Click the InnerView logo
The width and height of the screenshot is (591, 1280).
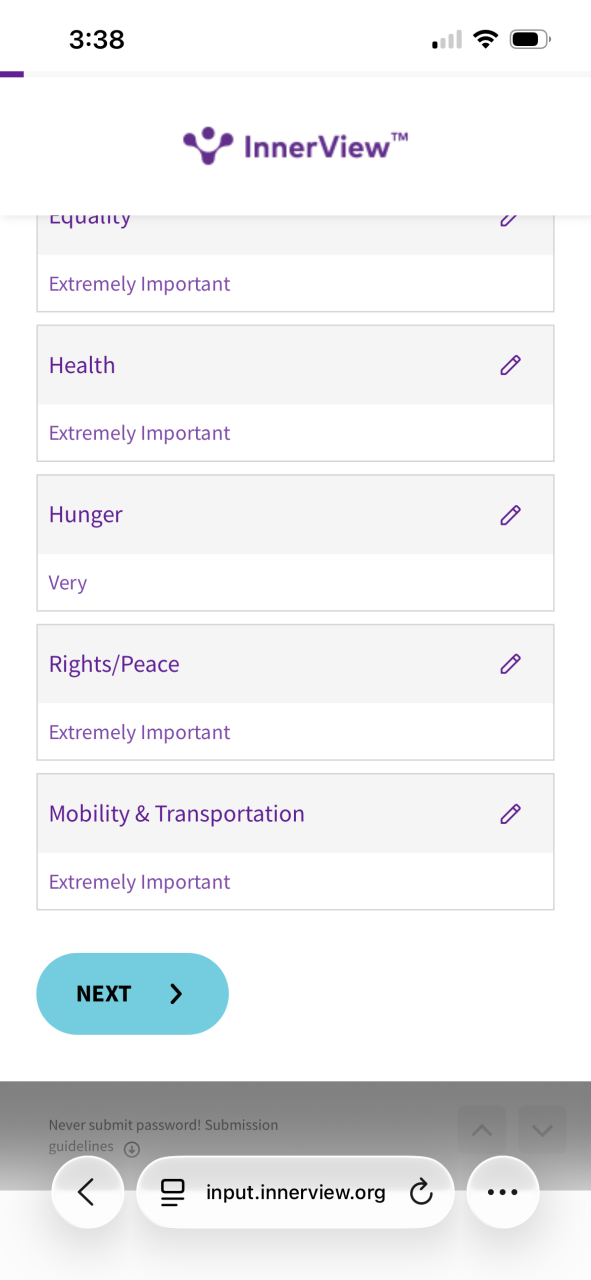[296, 146]
